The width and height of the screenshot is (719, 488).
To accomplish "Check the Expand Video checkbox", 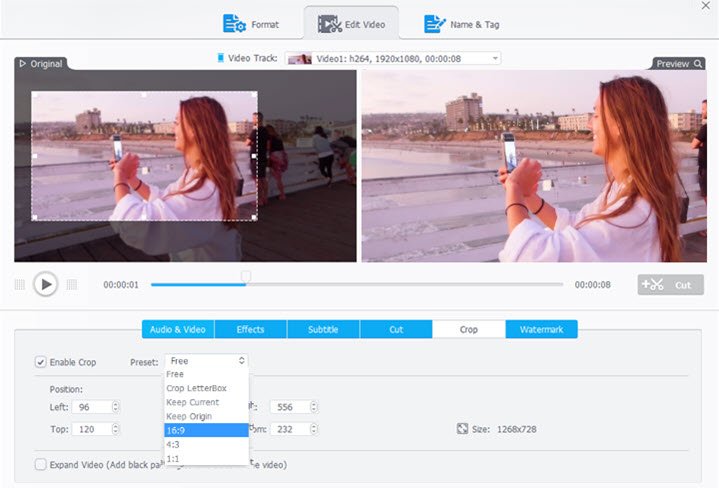I will [x=41, y=464].
